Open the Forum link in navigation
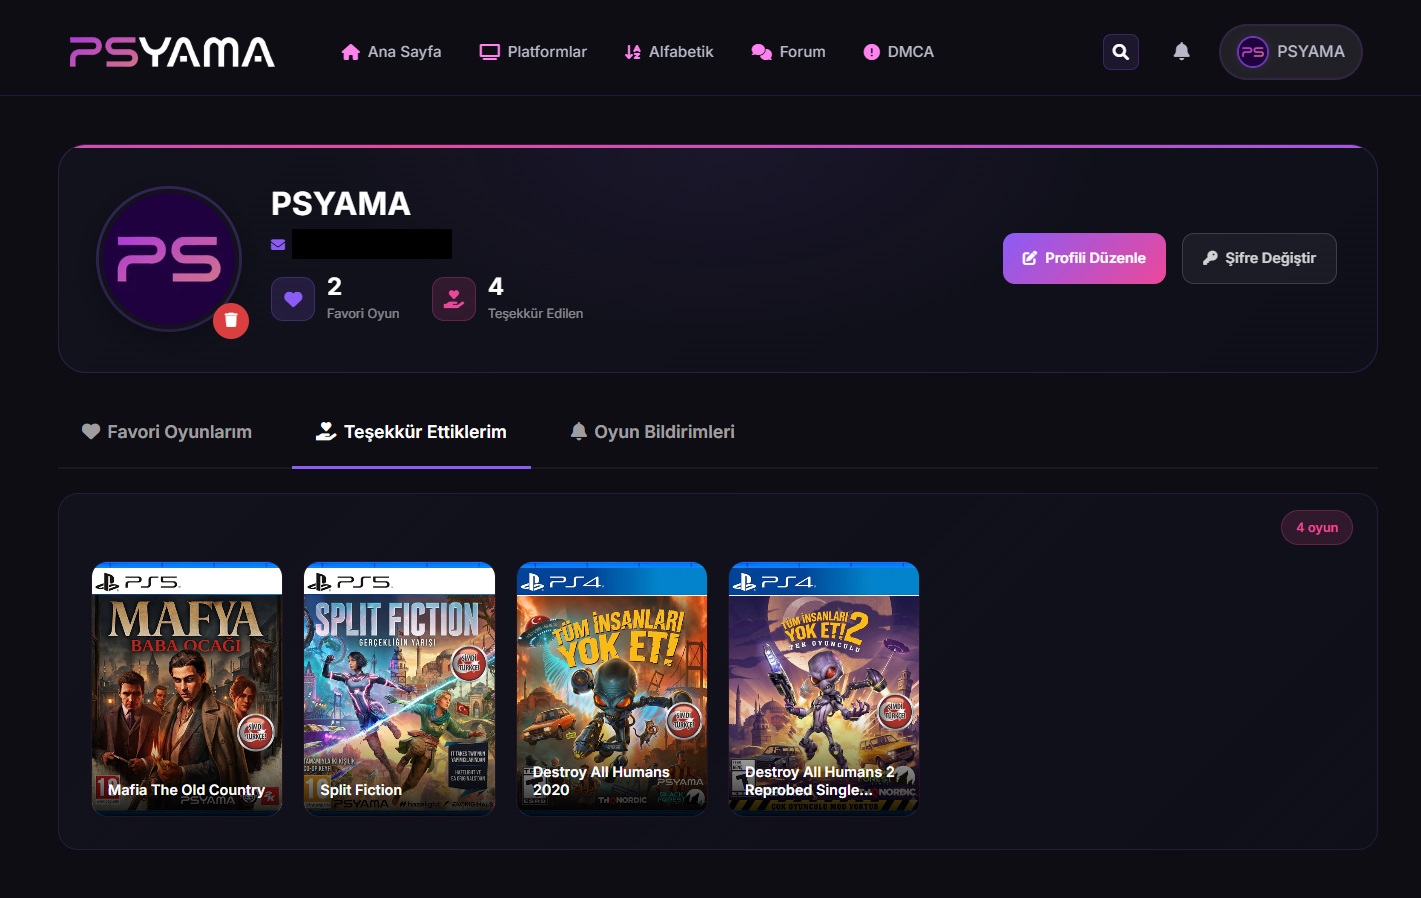 pos(788,52)
